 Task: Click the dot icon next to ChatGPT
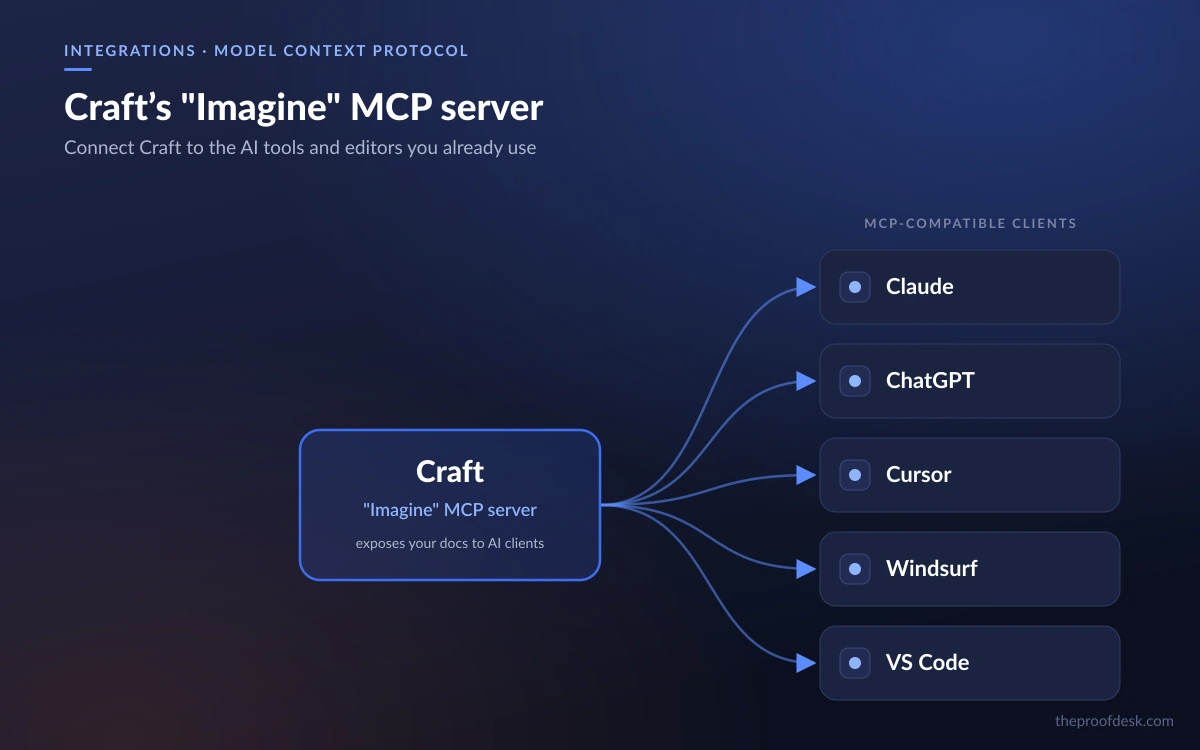[x=854, y=381]
